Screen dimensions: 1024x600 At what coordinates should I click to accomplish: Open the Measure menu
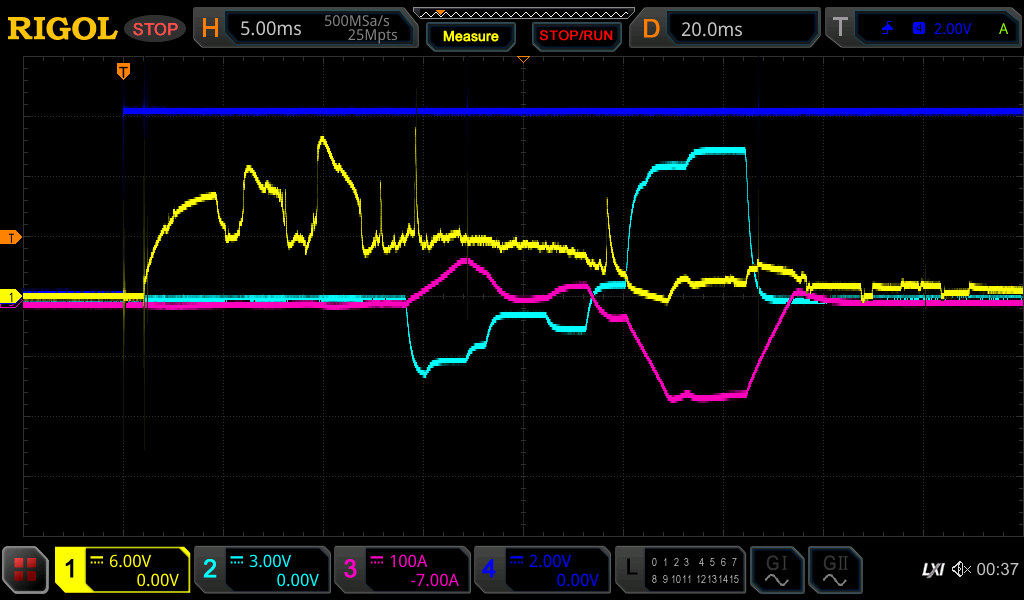pyautogui.click(x=470, y=36)
